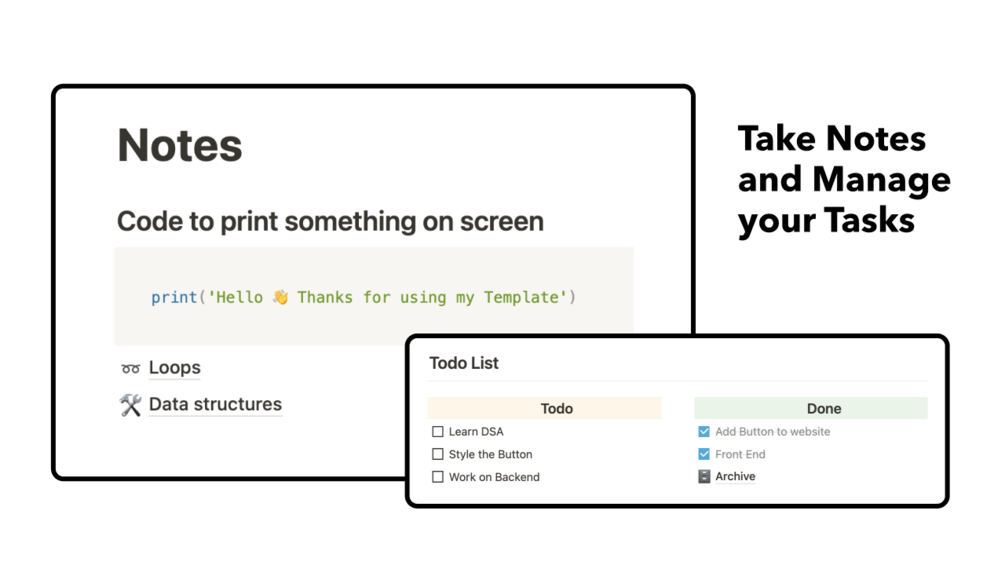
Task: Check the Style the Button checkbox
Action: coord(438,454)
